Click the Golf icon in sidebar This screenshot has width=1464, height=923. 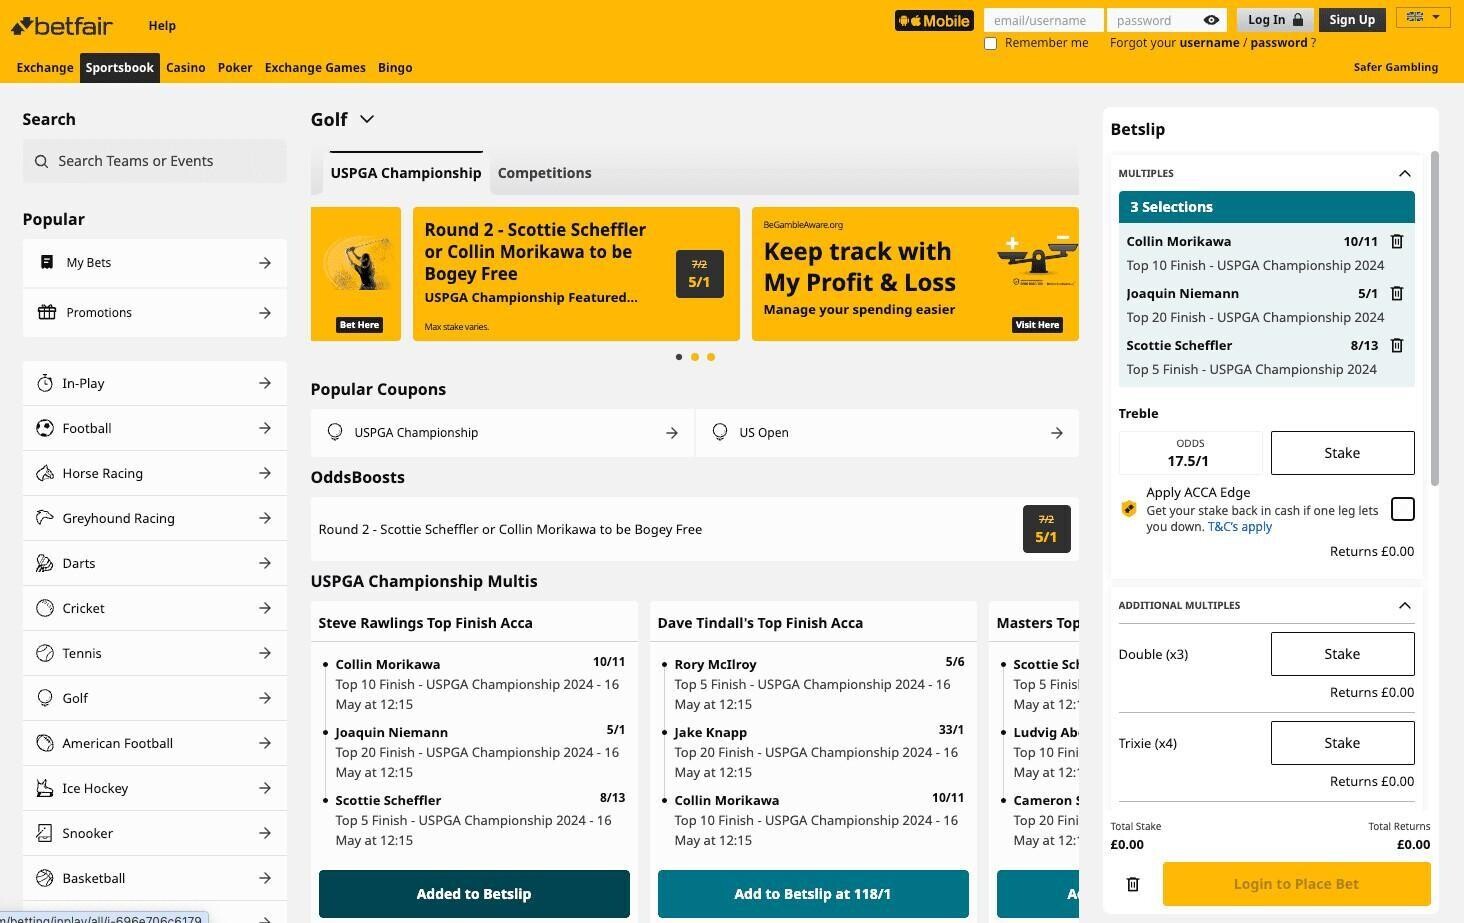click(x=44, y=698)
